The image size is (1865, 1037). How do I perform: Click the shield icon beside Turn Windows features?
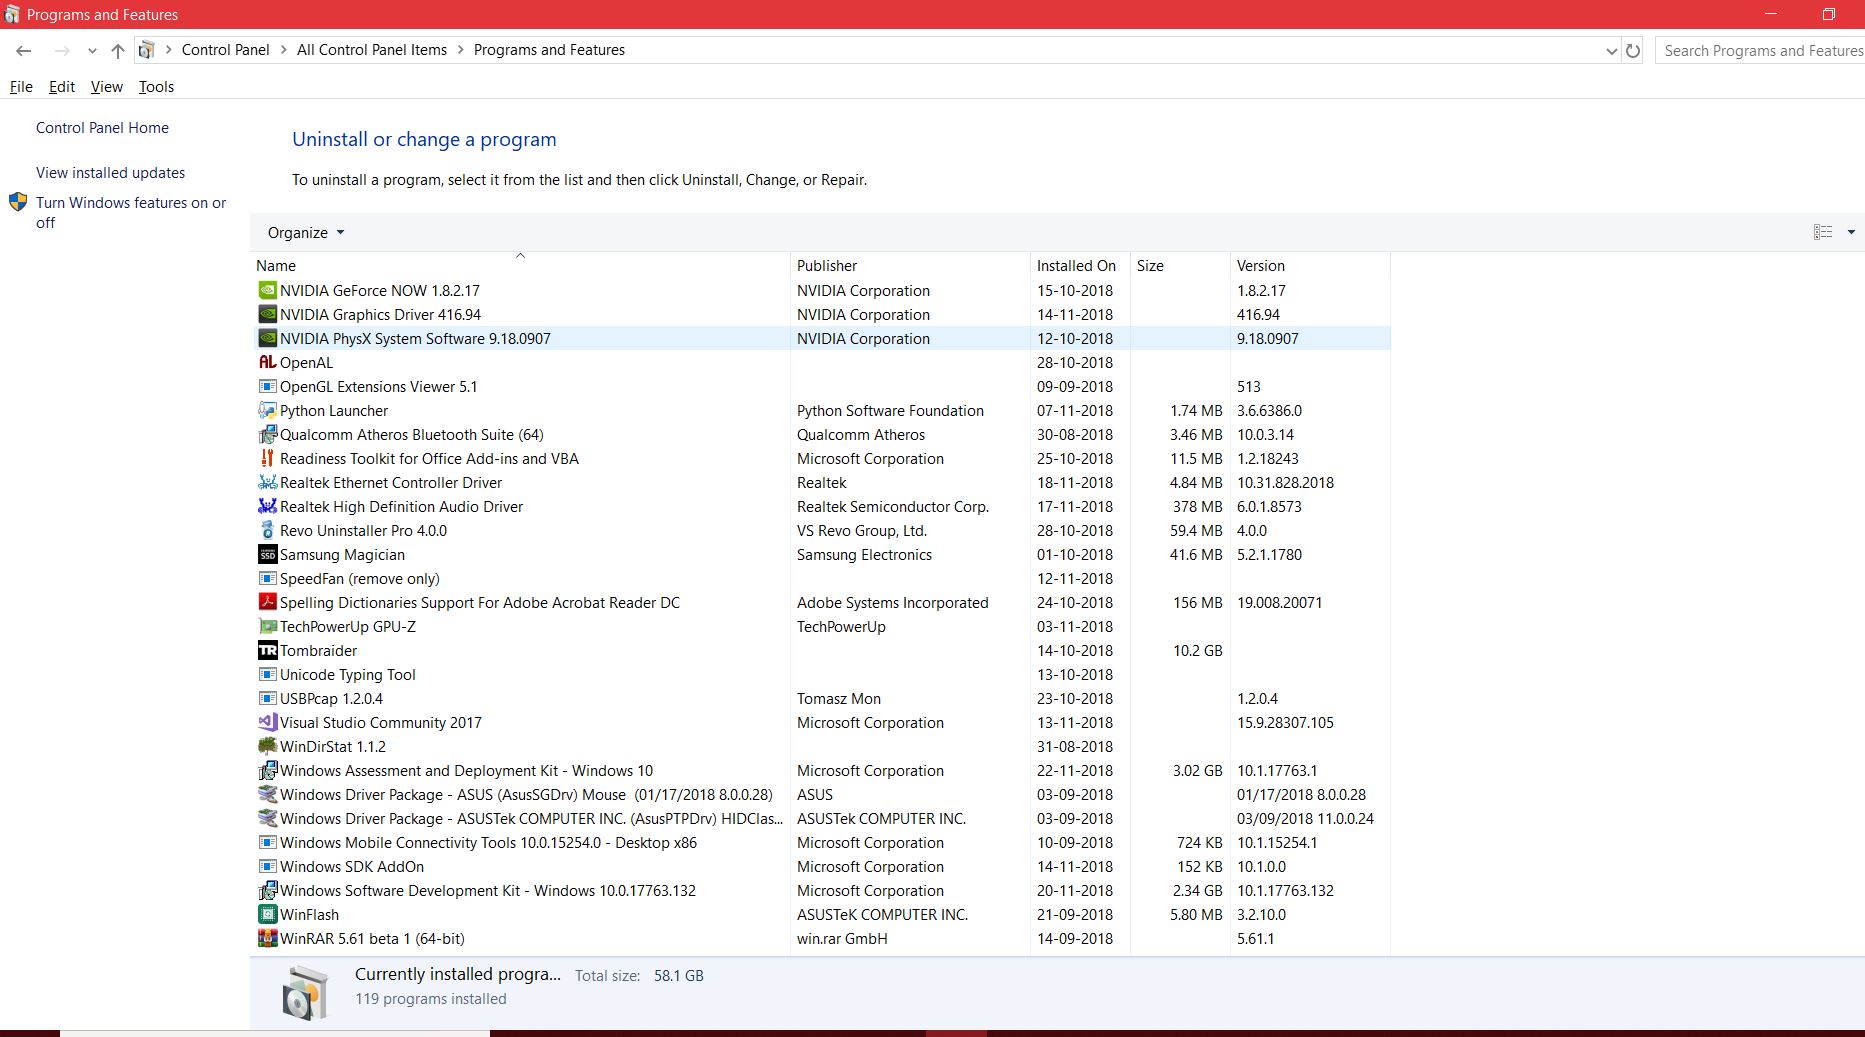coord(18,203)
